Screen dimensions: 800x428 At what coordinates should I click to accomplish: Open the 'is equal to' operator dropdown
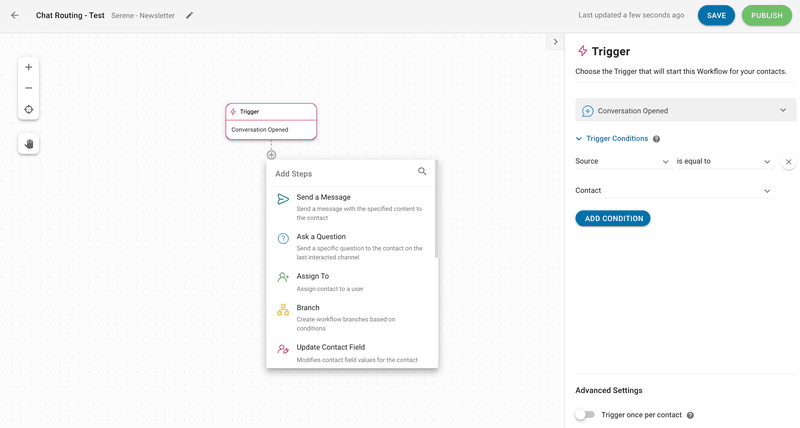[x=723, y=161]
